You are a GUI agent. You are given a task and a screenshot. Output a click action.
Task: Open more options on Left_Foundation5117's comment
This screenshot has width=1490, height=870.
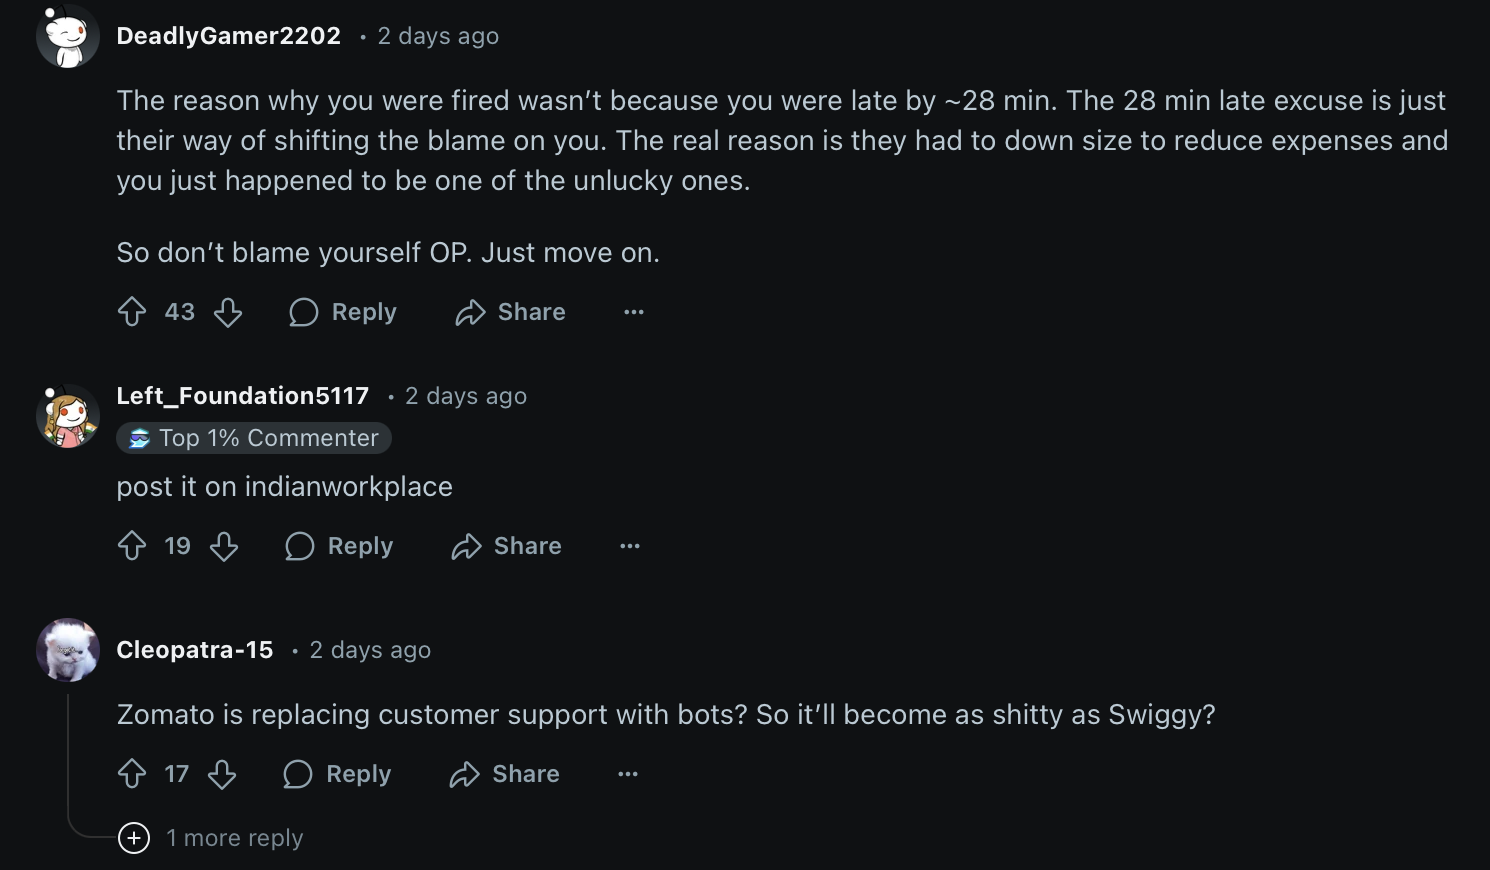click(630, 546)
